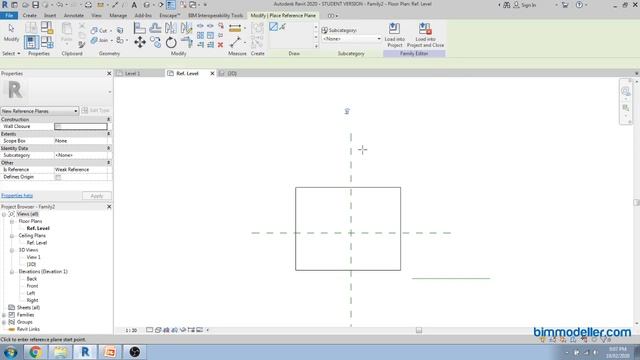This screenshot has height=360, width=640.
Task: Collapse the Elevations (Elevation 1) node
Action: tap(12, 272)
